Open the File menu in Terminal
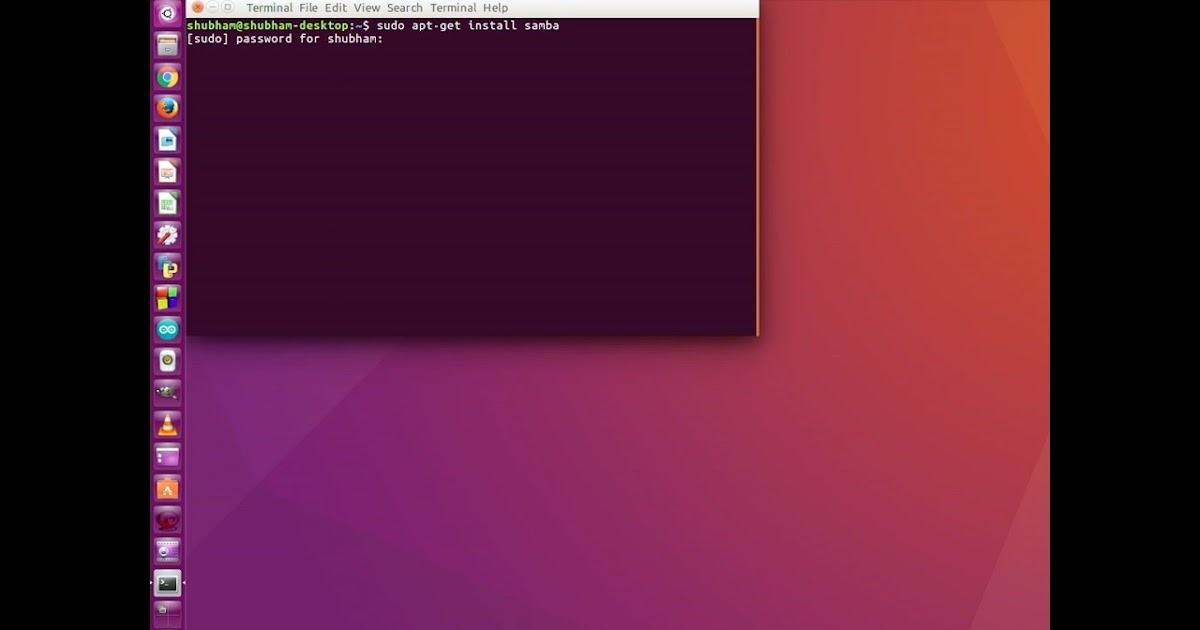The width and height of the screenshot is (1200, 630). [x=307, y=7]
